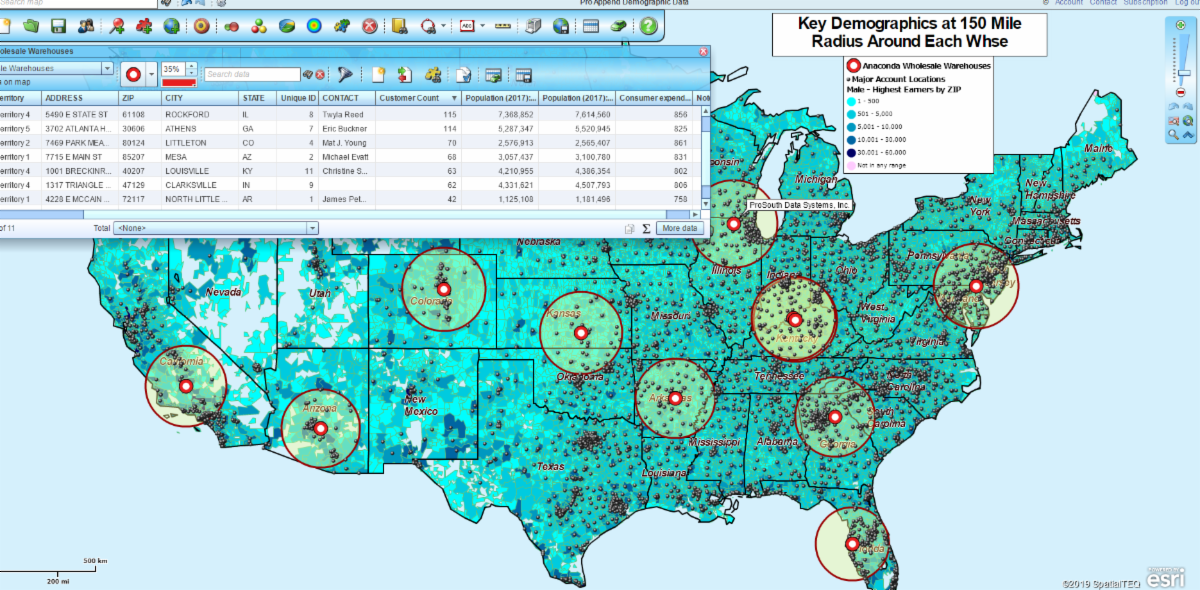Open the Account link
The height and width of the screenshot is (590, 1200).
pyautogui.click(x=1069, y=3)
